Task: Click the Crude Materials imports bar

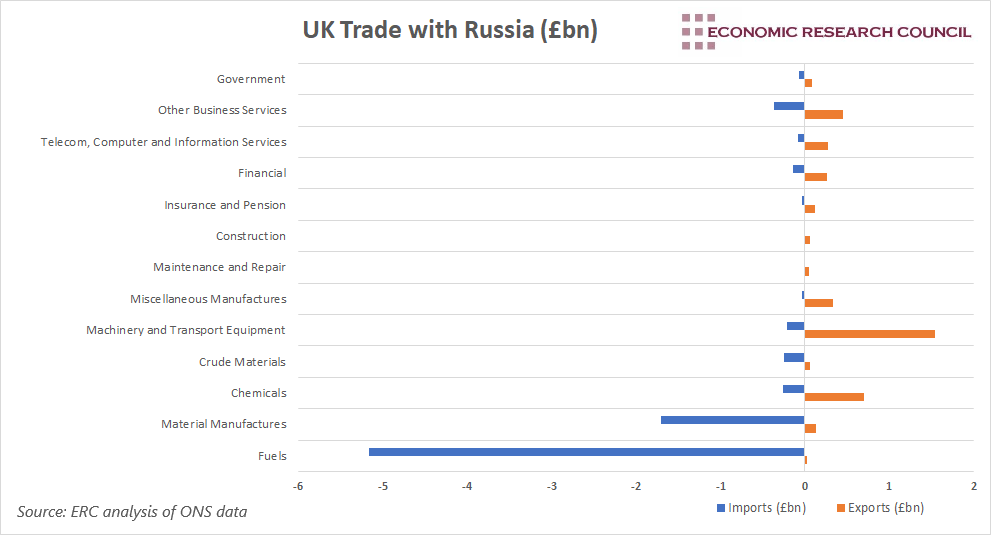Action: (x=794, y=357)
